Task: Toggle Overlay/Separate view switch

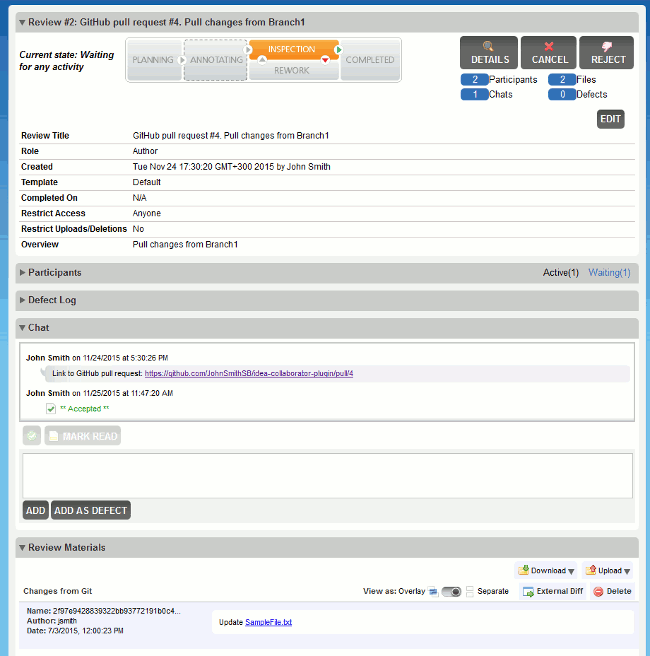Action: click(451, 592)
